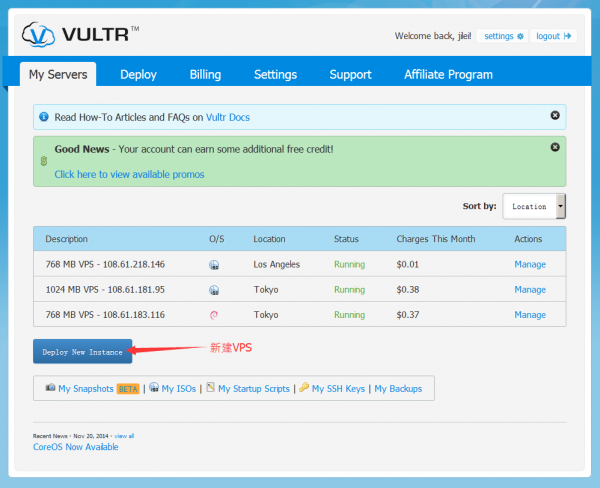The image size is (600, 488).
Task: Click the $0.38 charge value
Action: tap(408, 289)
